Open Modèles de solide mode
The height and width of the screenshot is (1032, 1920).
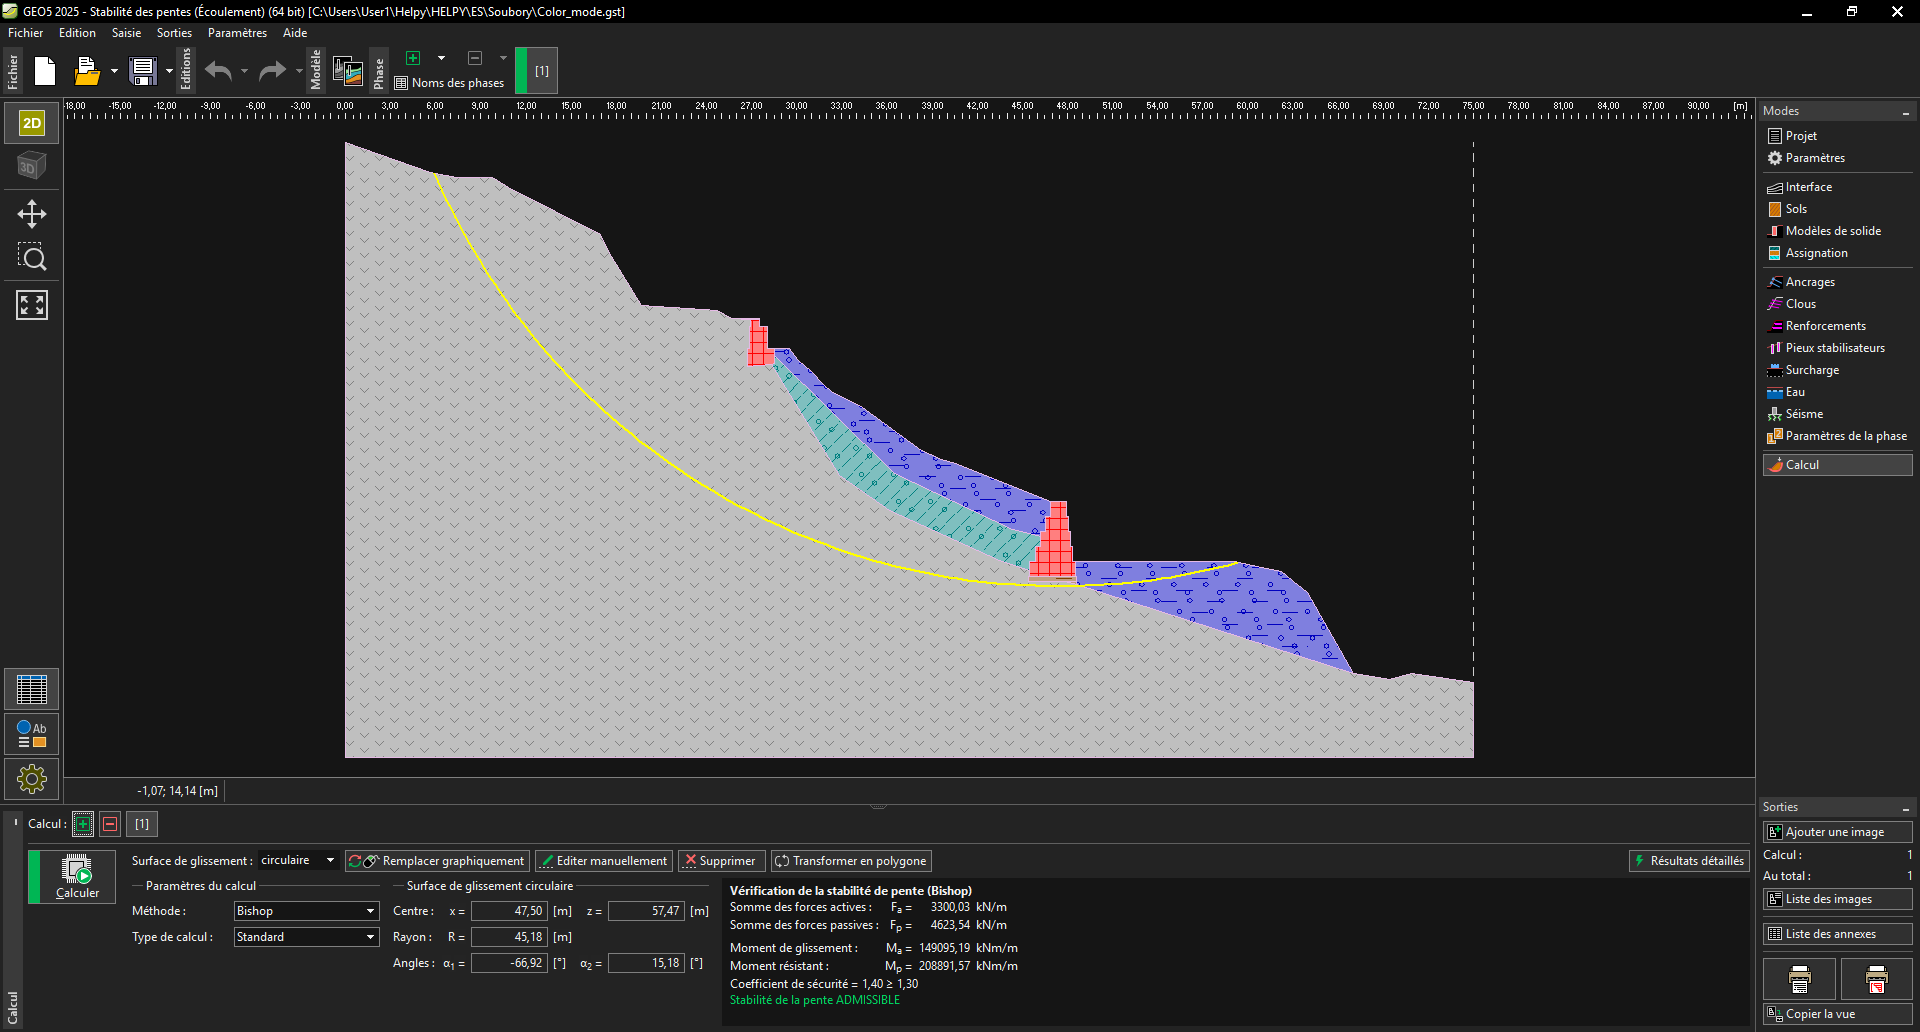point(1833,231)
